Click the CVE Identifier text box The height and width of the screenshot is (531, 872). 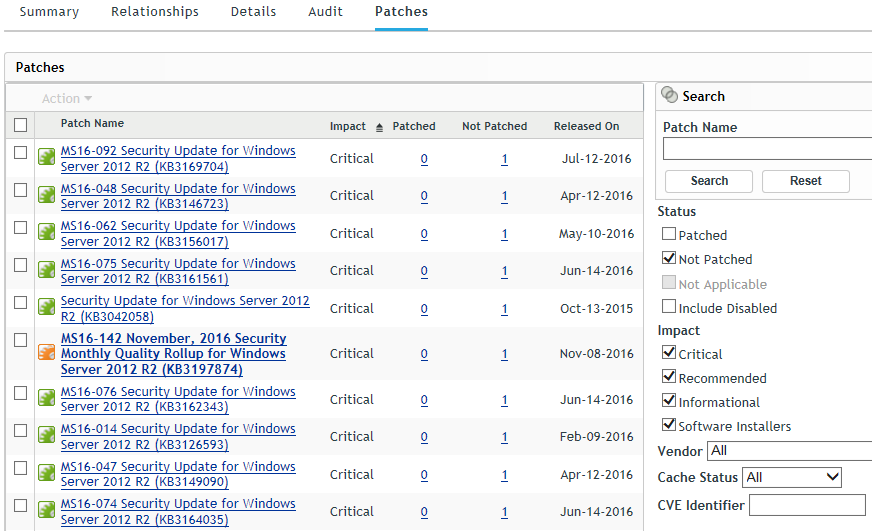(x=807, y=505)
